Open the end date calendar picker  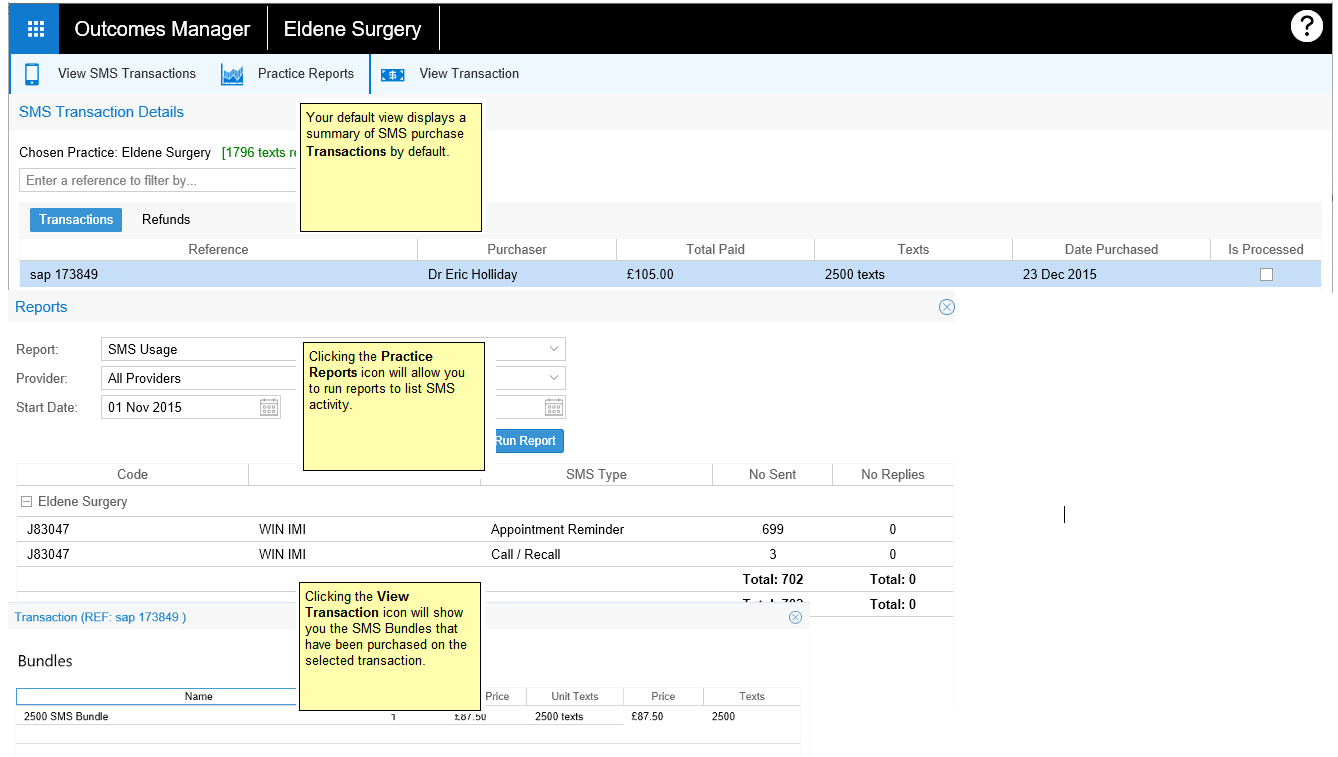554,407
